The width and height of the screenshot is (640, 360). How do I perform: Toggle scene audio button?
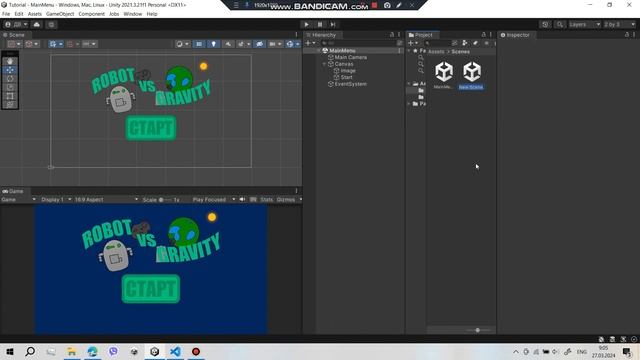(x=228, y=44)
